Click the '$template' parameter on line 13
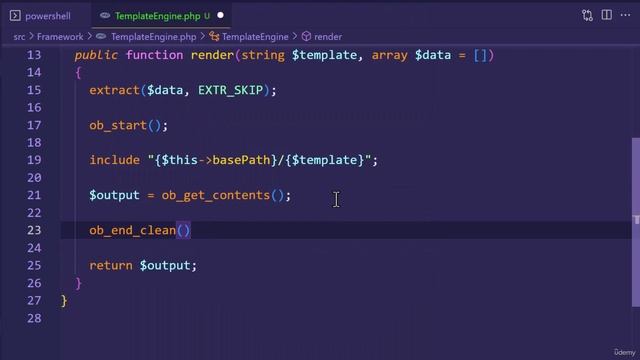This screenshot has height=360, width=640. pyautogui.click(x=324, y=55)
